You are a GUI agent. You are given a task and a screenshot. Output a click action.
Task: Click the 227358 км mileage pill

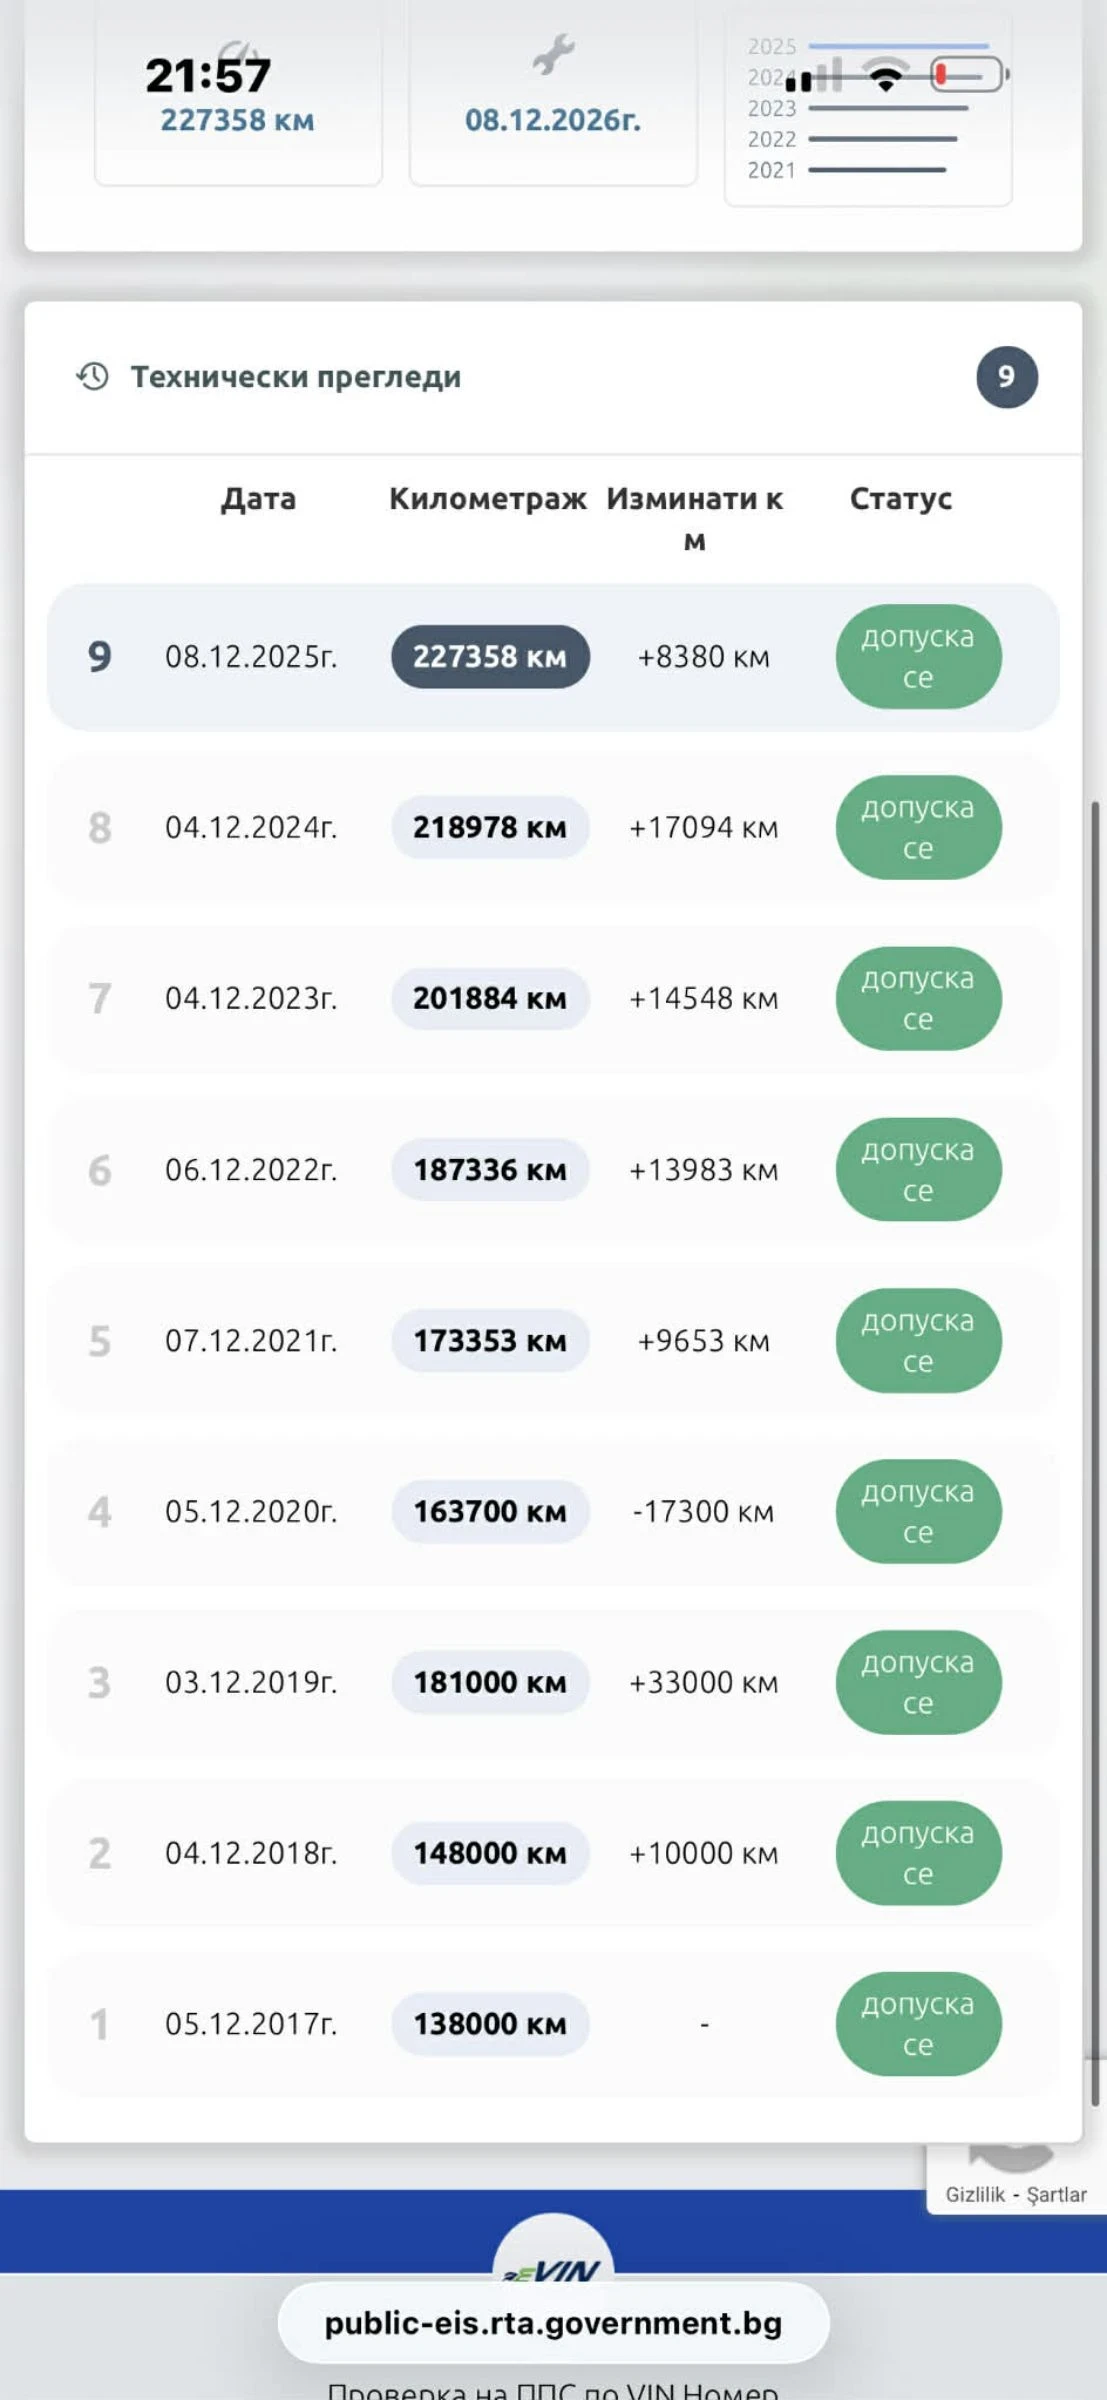(490, 657)
